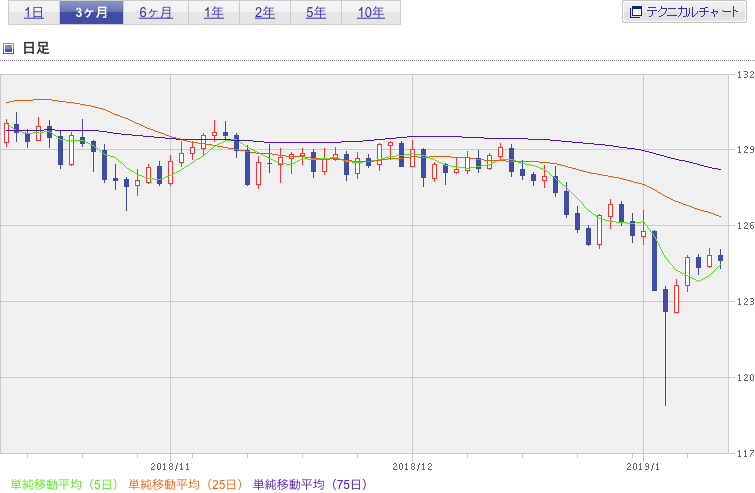Switch chart to 6ヶ月 range
755x493 pixels.
tap(156, 13)
